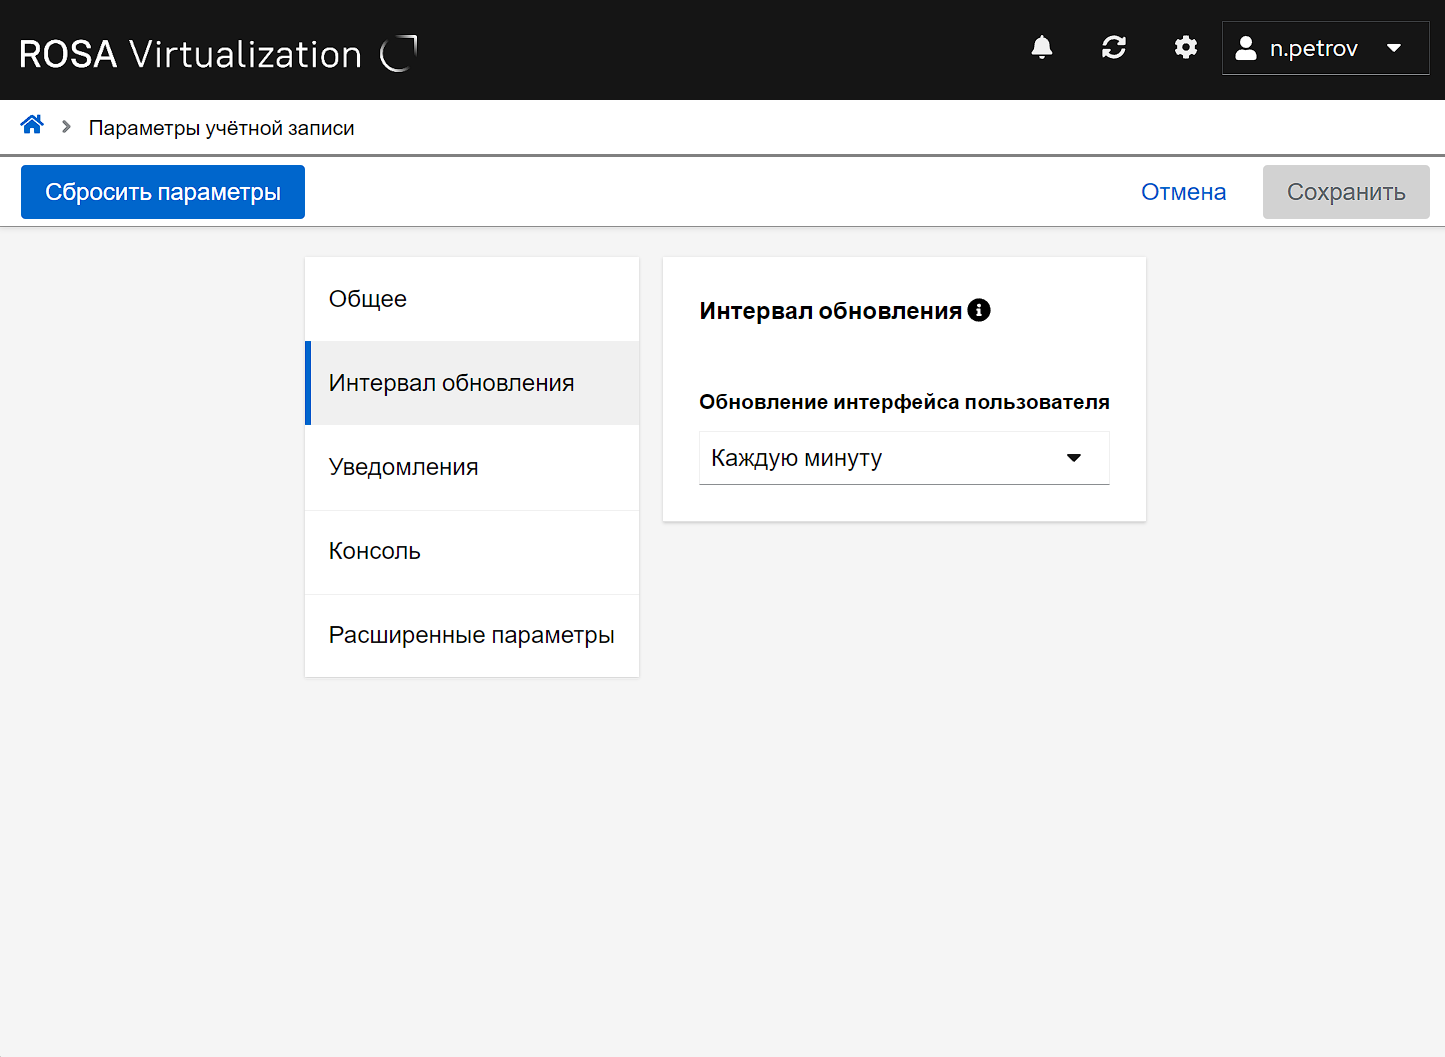Screen dimensions: 1445x1057
Task: Click the arrow of the update interval combo box
Action: point(1074,458)
